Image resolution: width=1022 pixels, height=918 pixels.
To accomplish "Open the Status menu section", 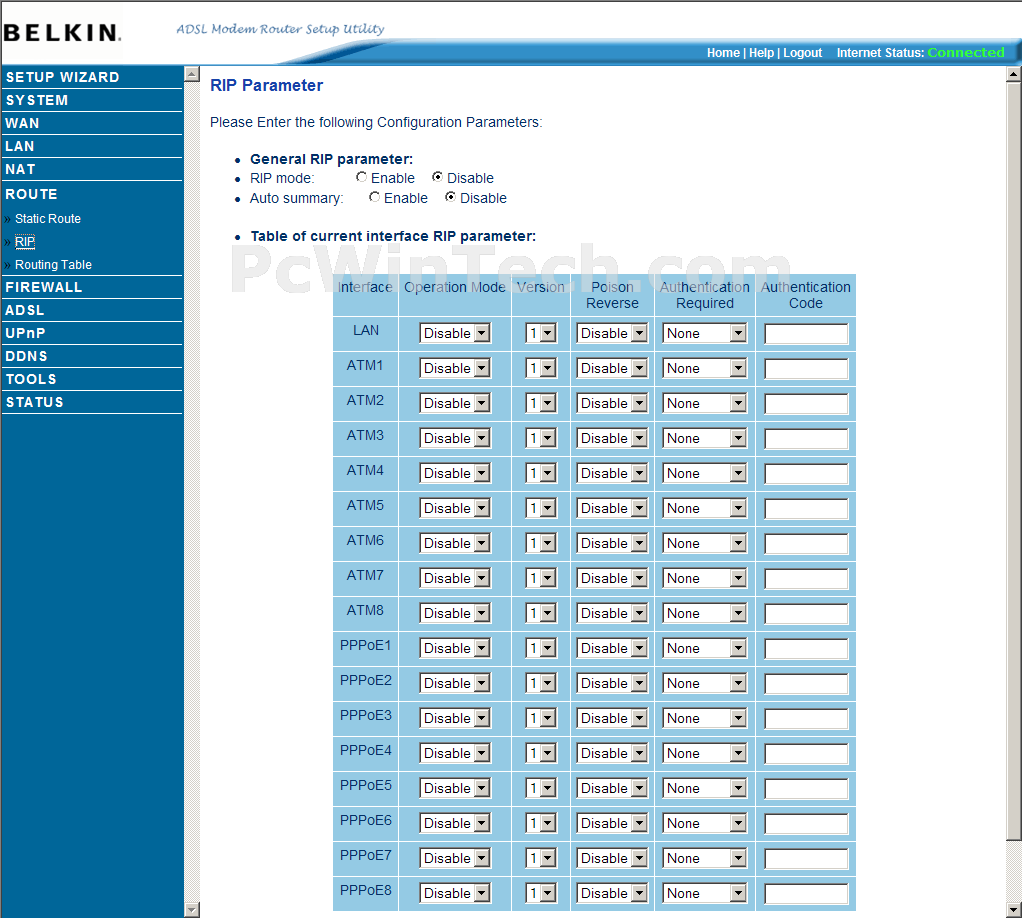I will (35, 402).
